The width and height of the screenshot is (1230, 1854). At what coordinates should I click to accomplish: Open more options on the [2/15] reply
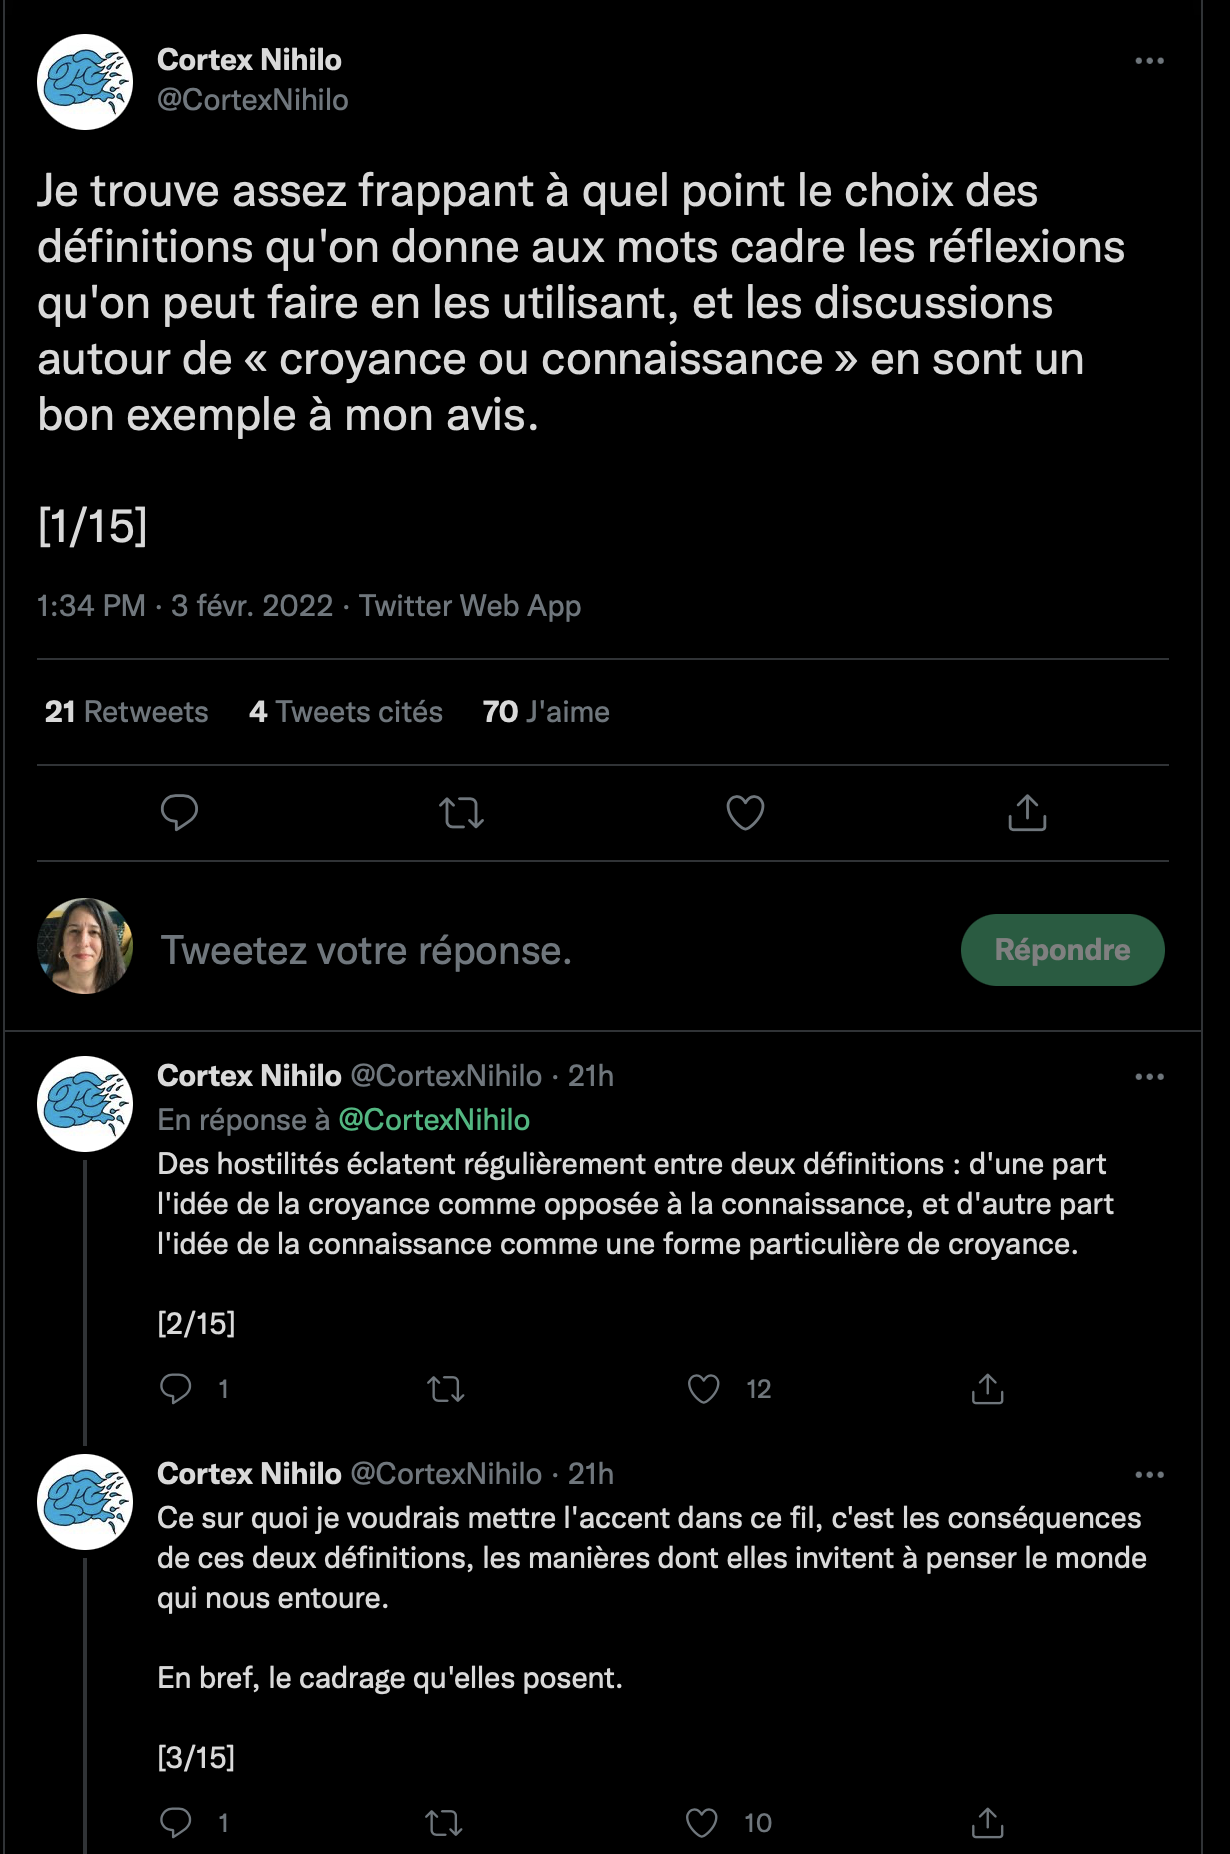coord(1149,1077)
